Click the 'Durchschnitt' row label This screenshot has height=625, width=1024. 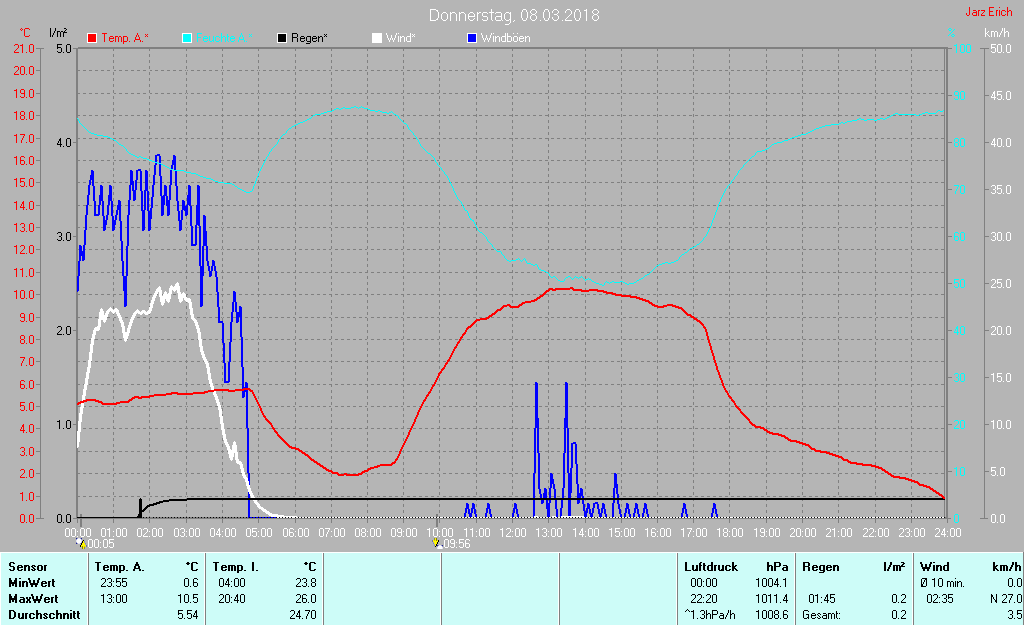(44, 615)
